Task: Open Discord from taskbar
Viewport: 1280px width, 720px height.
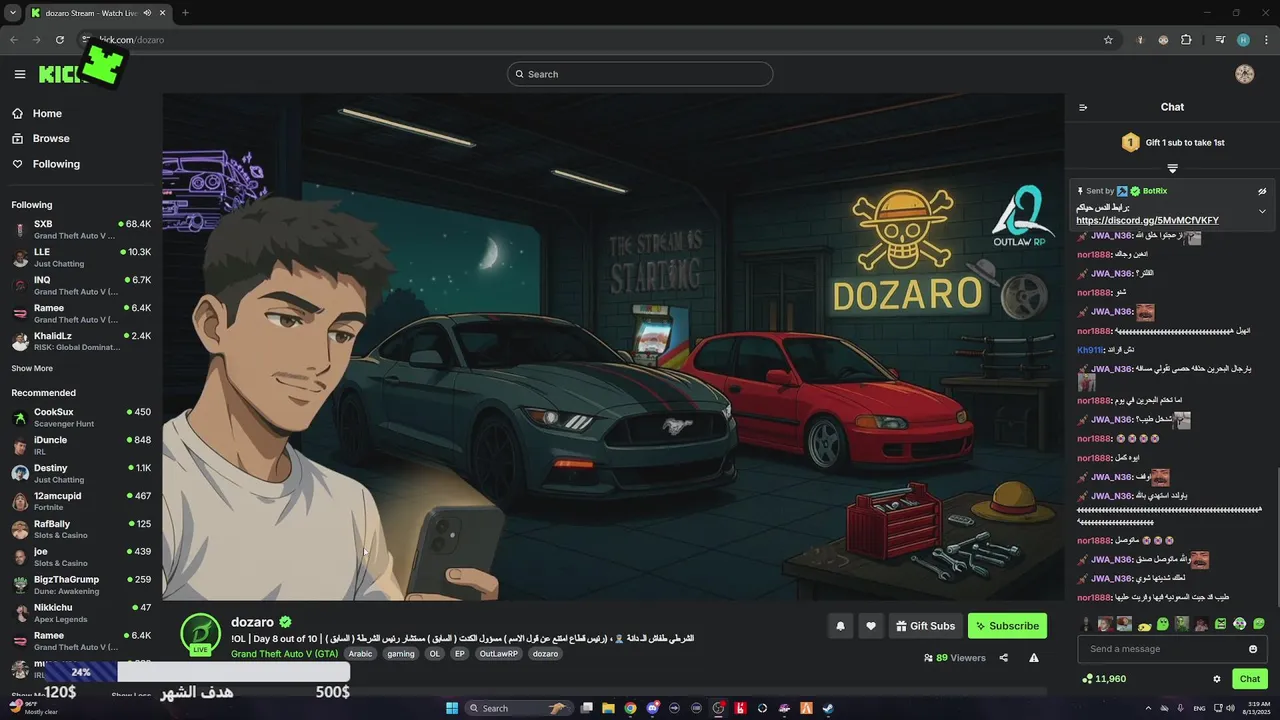Action: point(652,708)
